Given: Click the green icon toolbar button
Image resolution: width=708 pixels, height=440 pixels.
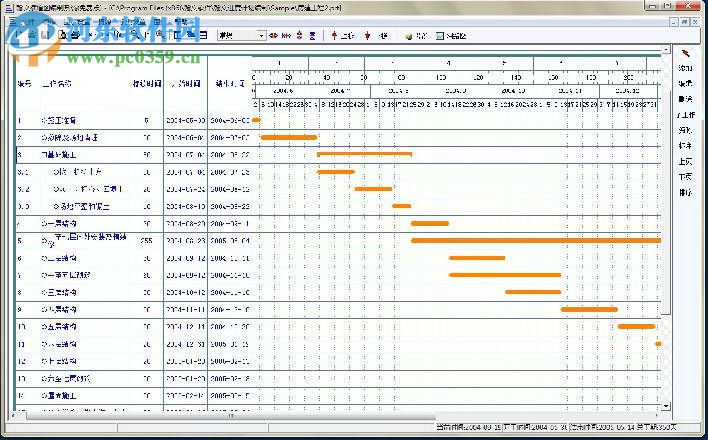Looking at the screenshot, I should pyautogui.click(x=416, y=36).
